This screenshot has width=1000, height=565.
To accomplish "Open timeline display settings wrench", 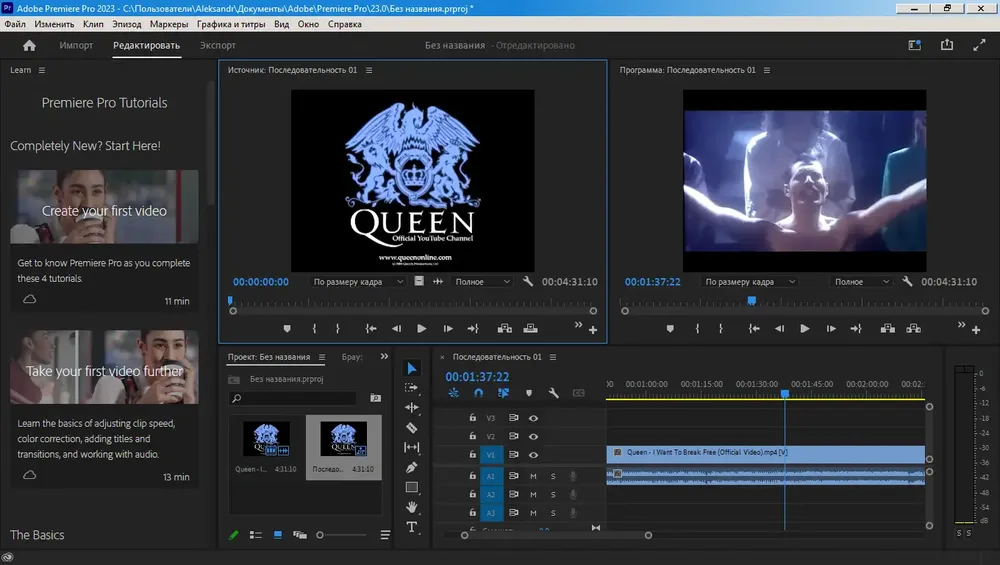I will point(554,393).
